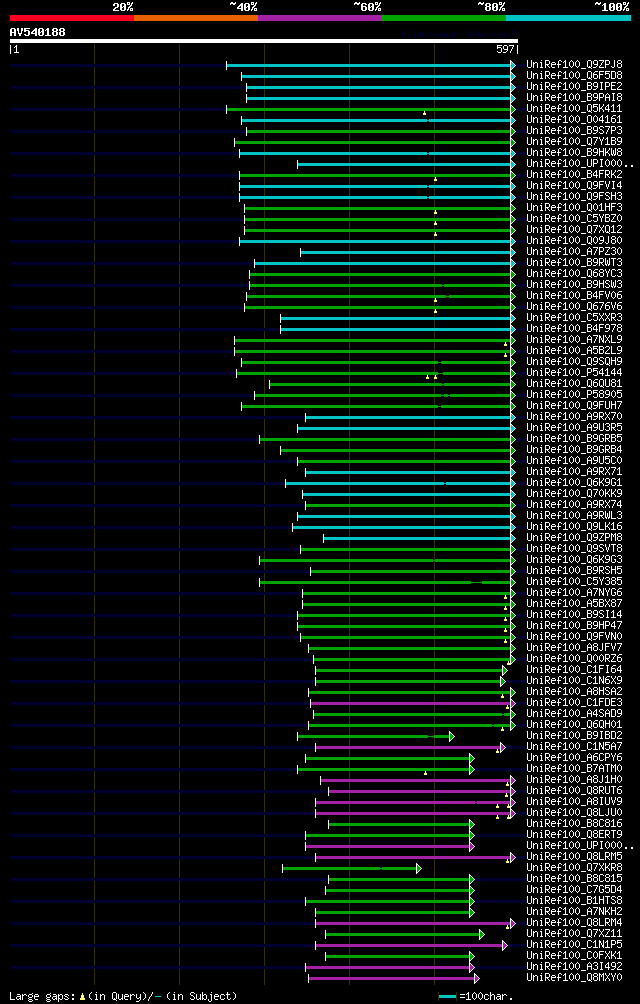Click the UniRef100_Q9FSH3 label
This screenshot has width=640, height=1004.
(574, 196)
